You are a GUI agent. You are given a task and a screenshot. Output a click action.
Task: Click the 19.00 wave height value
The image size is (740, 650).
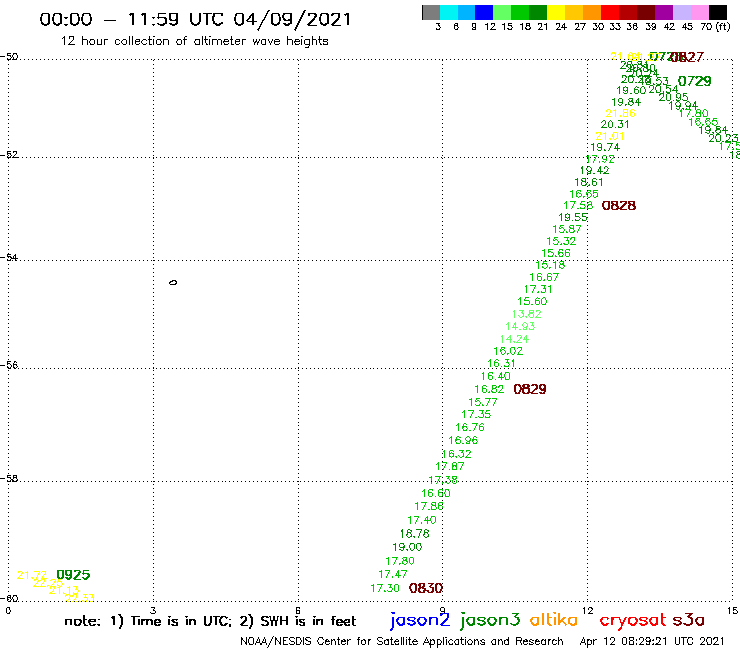click(x=407, y=547)
